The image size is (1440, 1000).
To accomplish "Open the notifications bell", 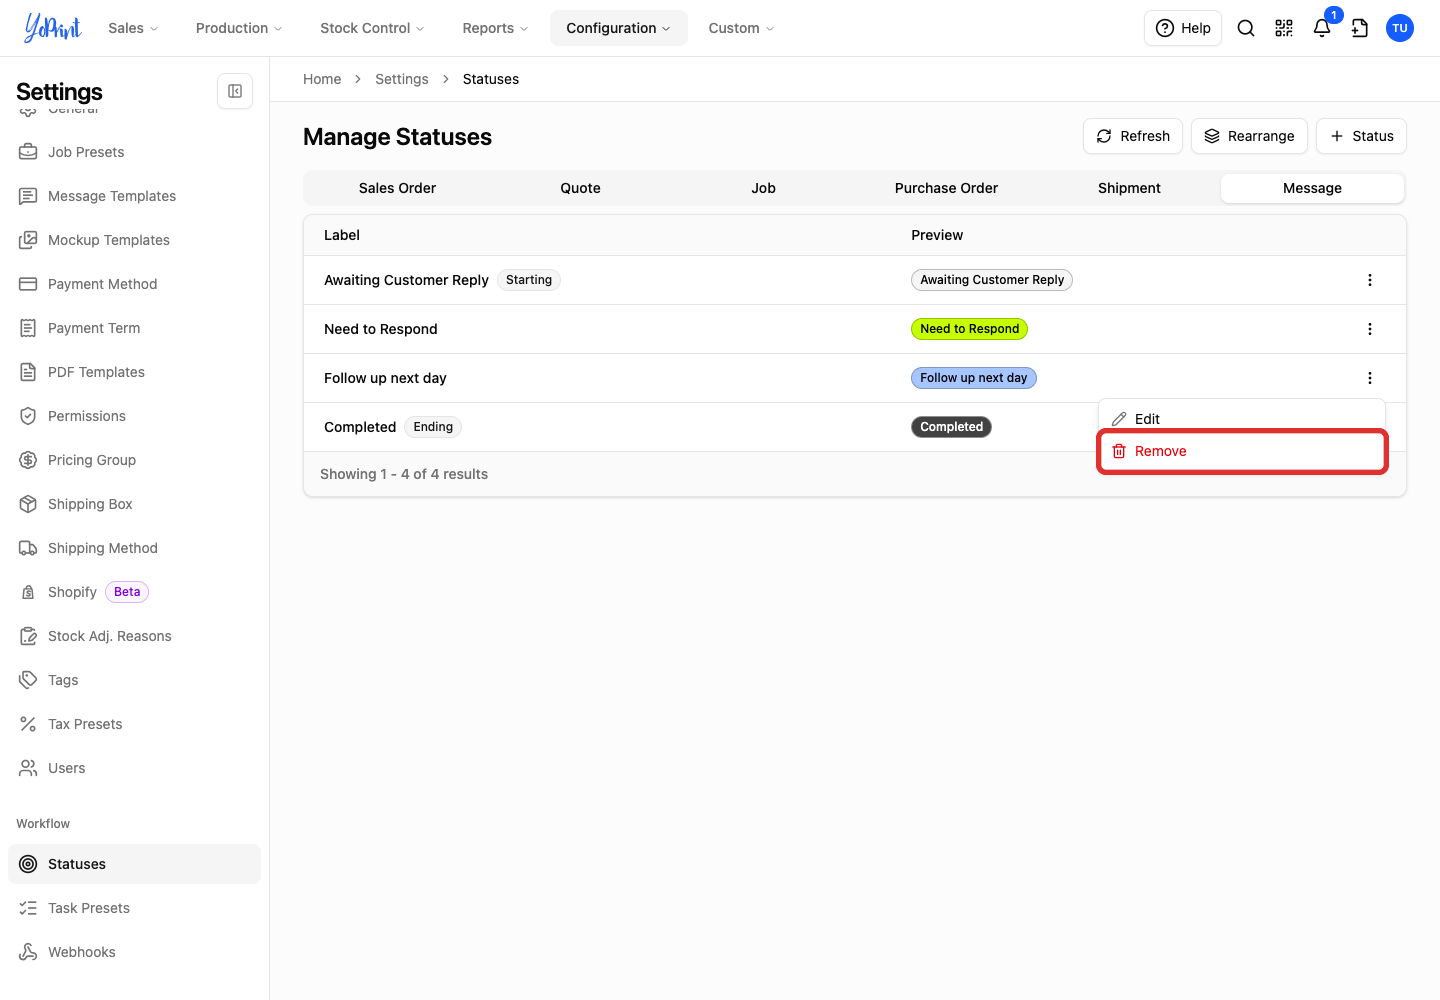I will click(1322, 28).
